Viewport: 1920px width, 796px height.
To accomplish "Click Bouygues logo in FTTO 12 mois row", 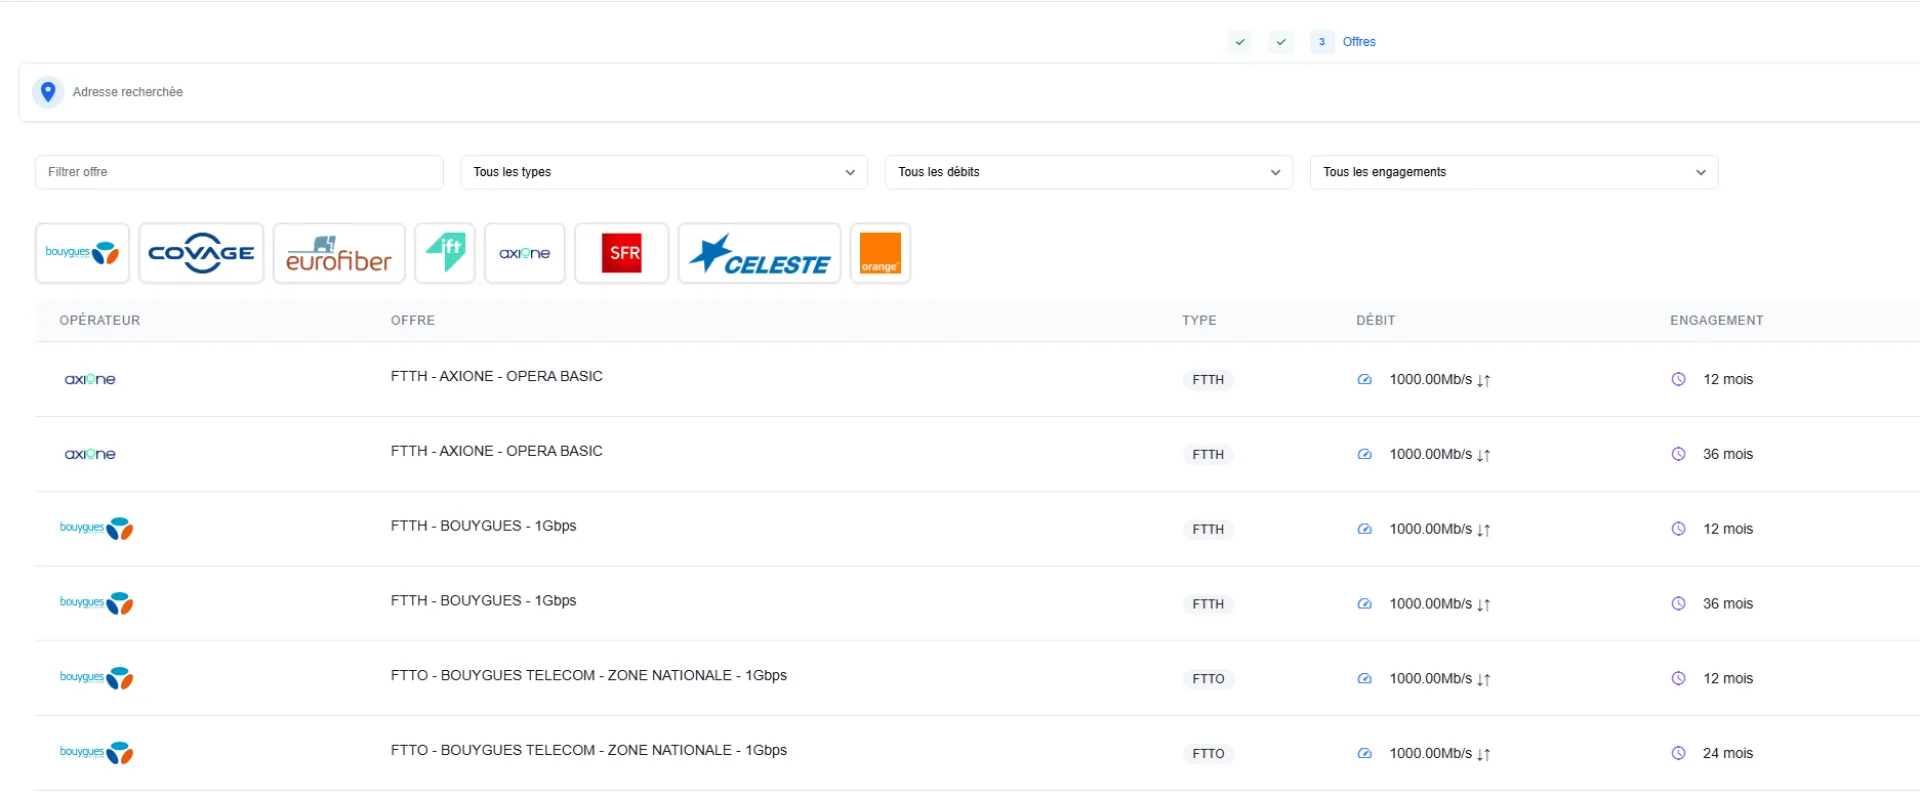I will [97, 678].
